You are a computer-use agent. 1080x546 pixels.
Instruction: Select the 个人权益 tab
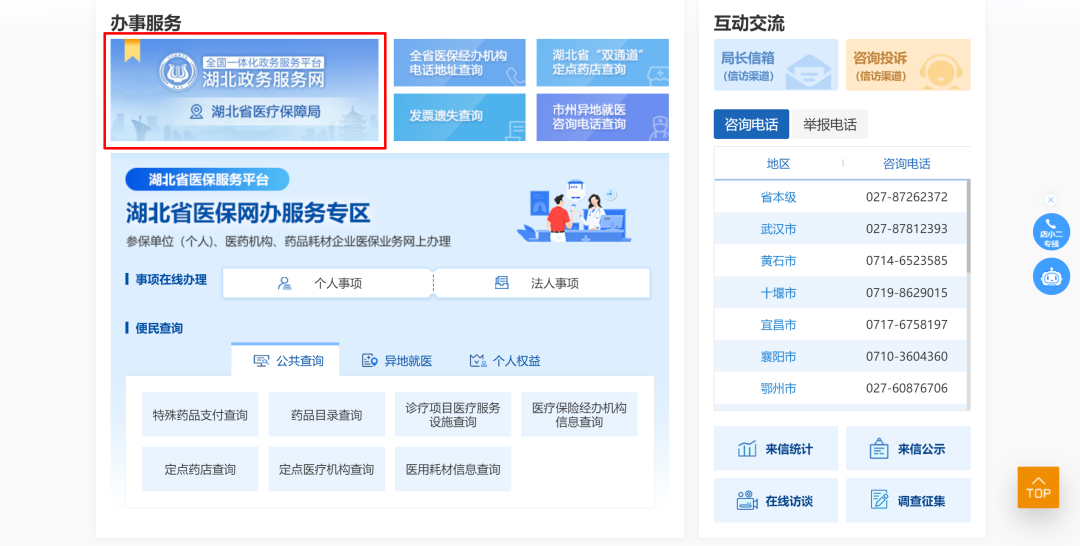[x=505, y=360]
